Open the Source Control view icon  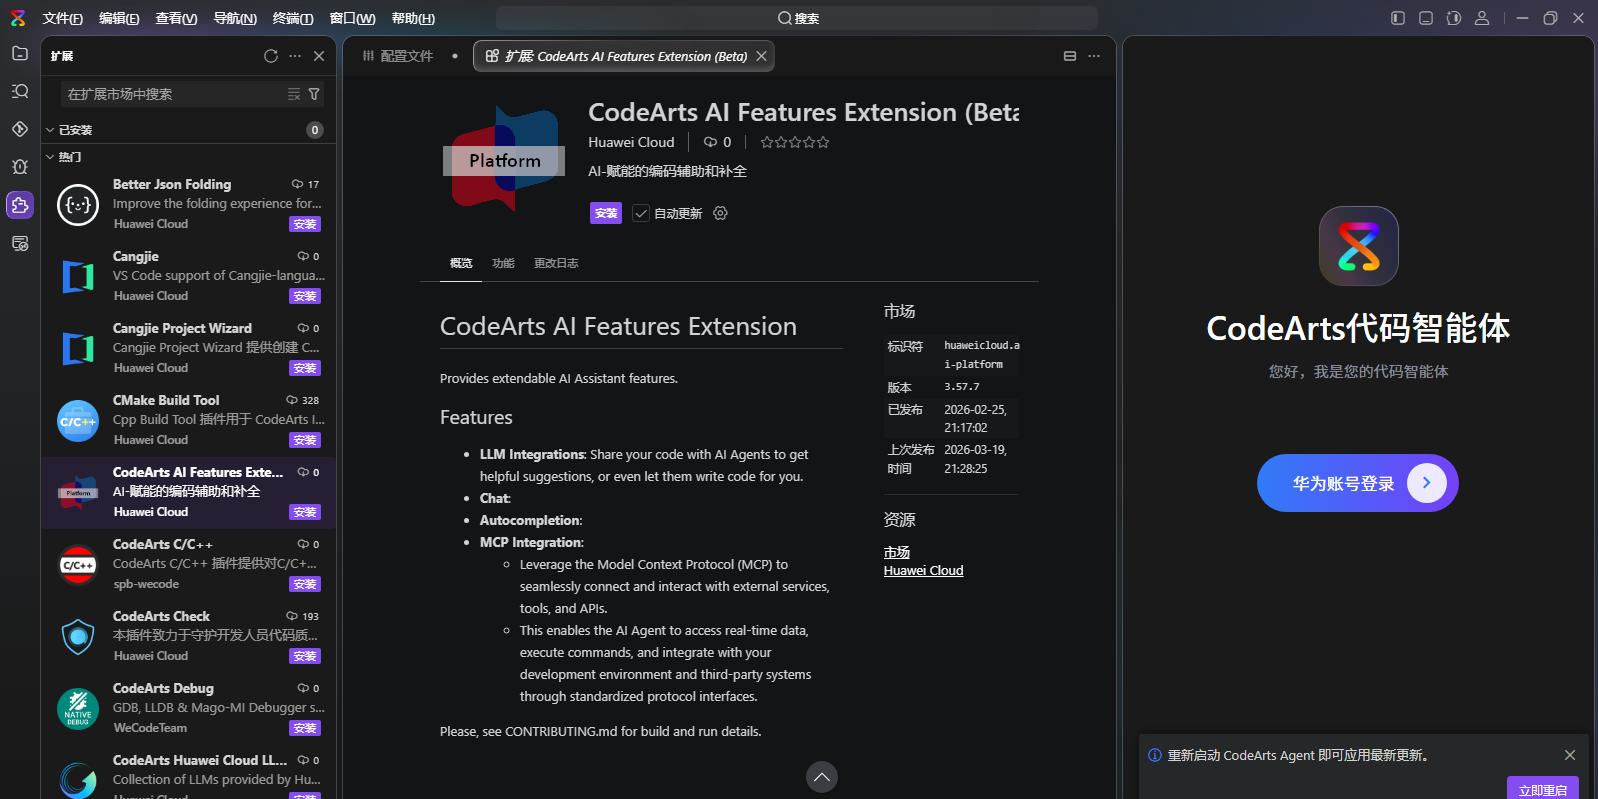tap(20, 129)
